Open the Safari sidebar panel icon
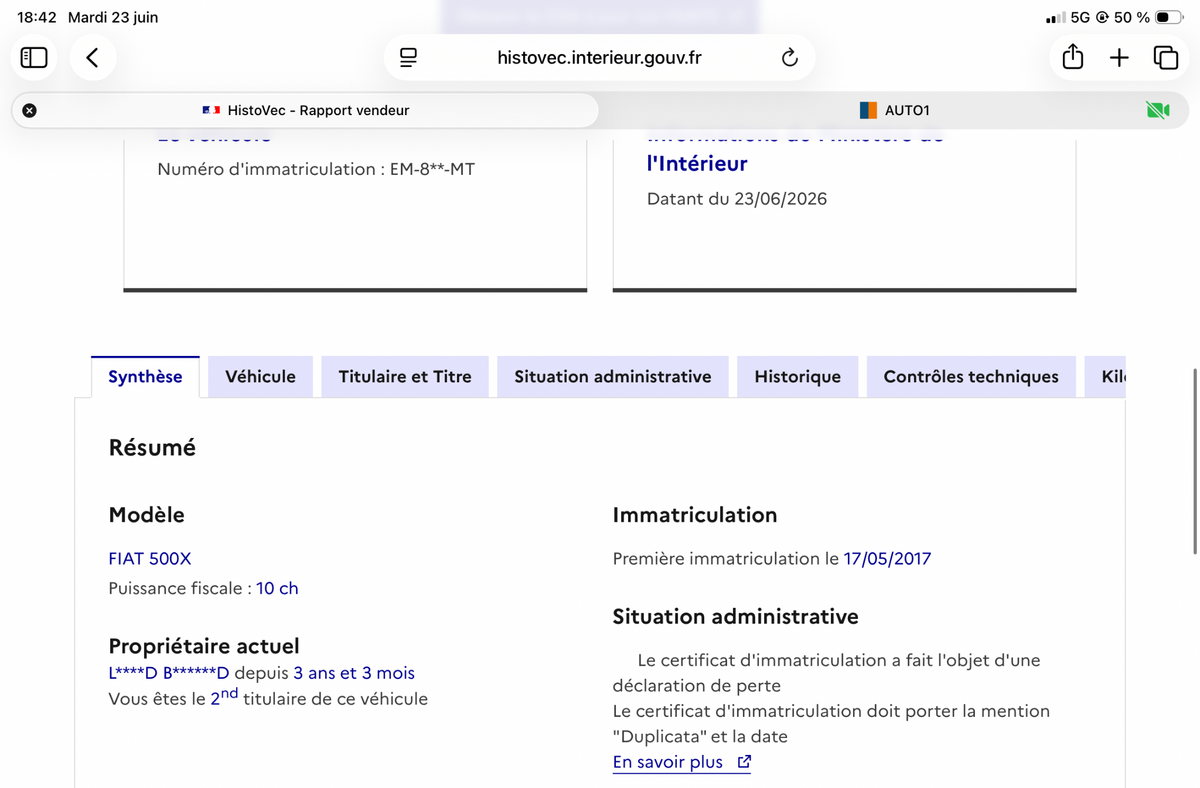 coord(34,58)
